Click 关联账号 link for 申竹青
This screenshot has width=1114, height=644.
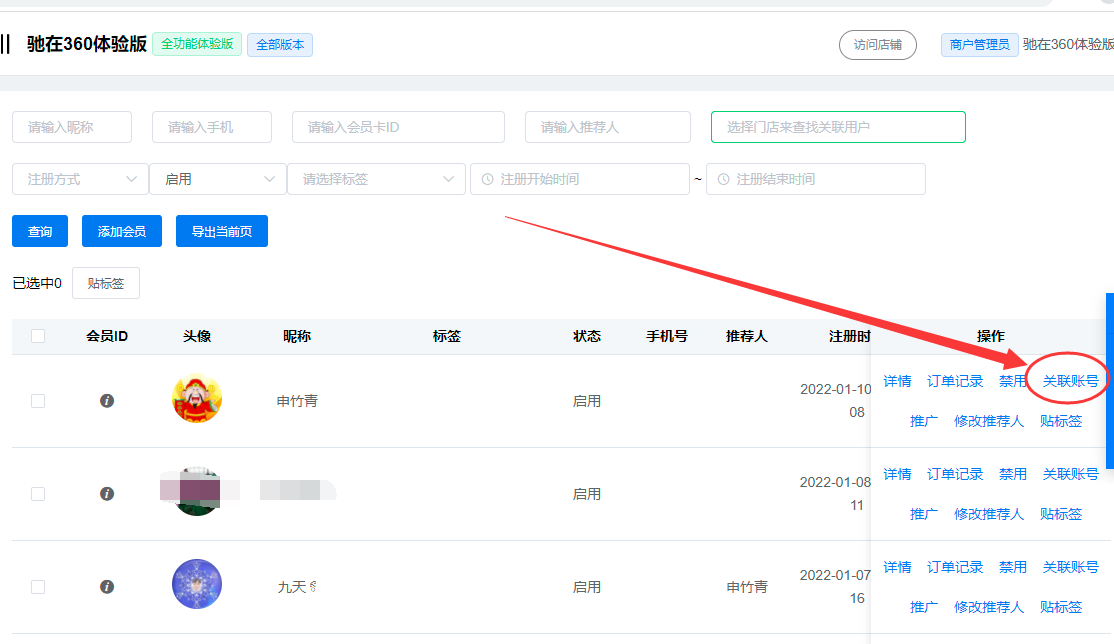click(1070, 381)
